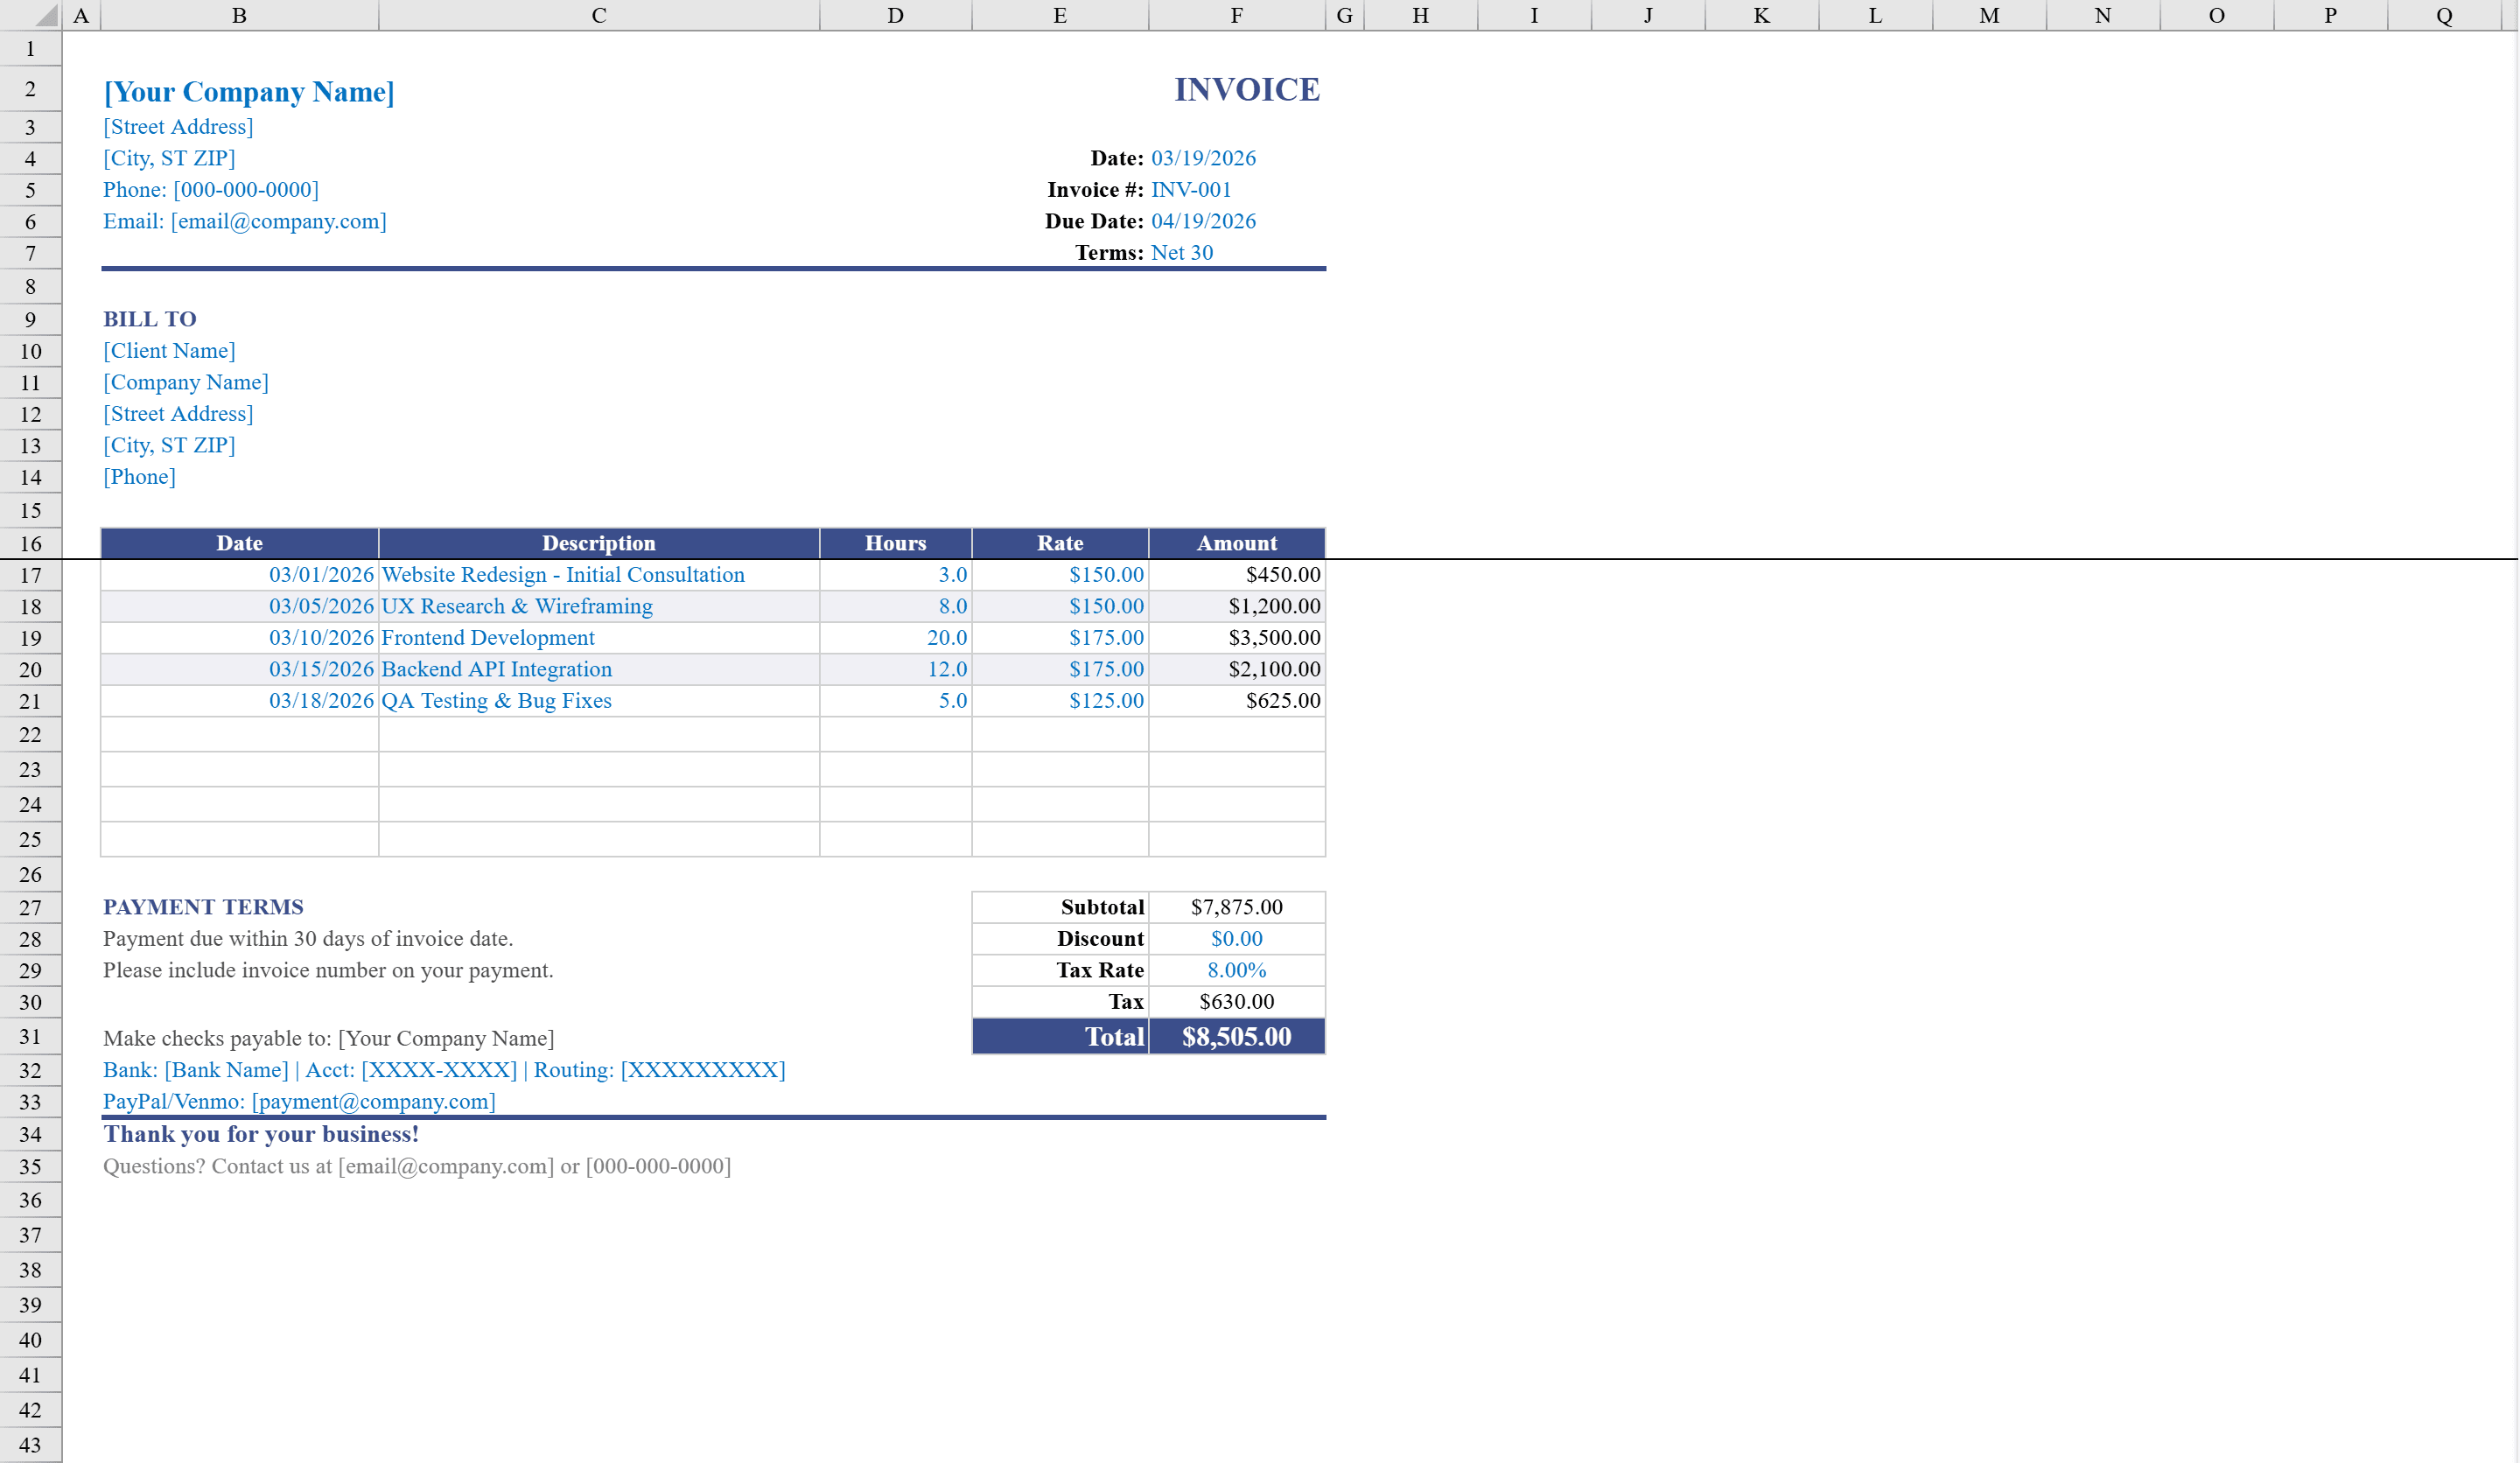The width and height of the screenshot is (2520, 1463).
Task: Select the QA Testing & Bug Fixes row date
Action: pos(320,700)
